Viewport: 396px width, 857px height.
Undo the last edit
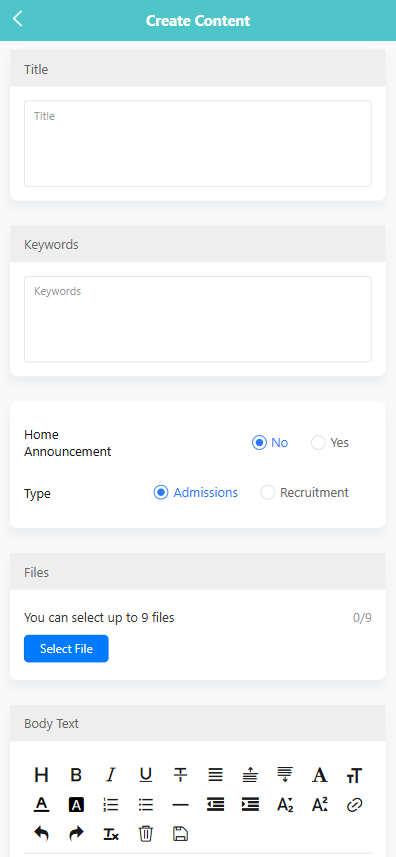[42, 833]
